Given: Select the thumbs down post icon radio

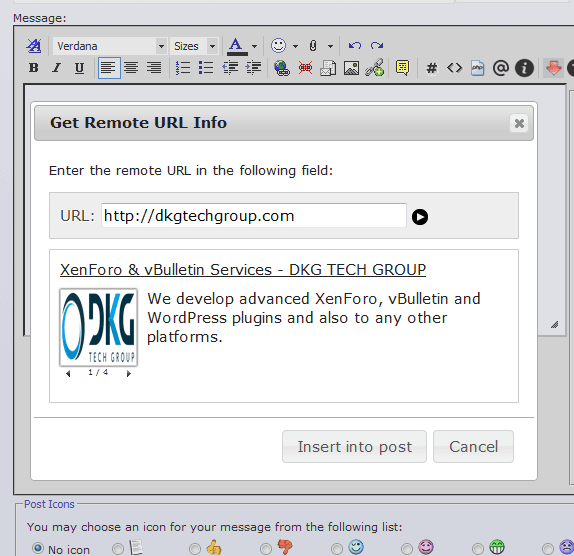Looking at the screenshot, I should click(x=266, y=549).
